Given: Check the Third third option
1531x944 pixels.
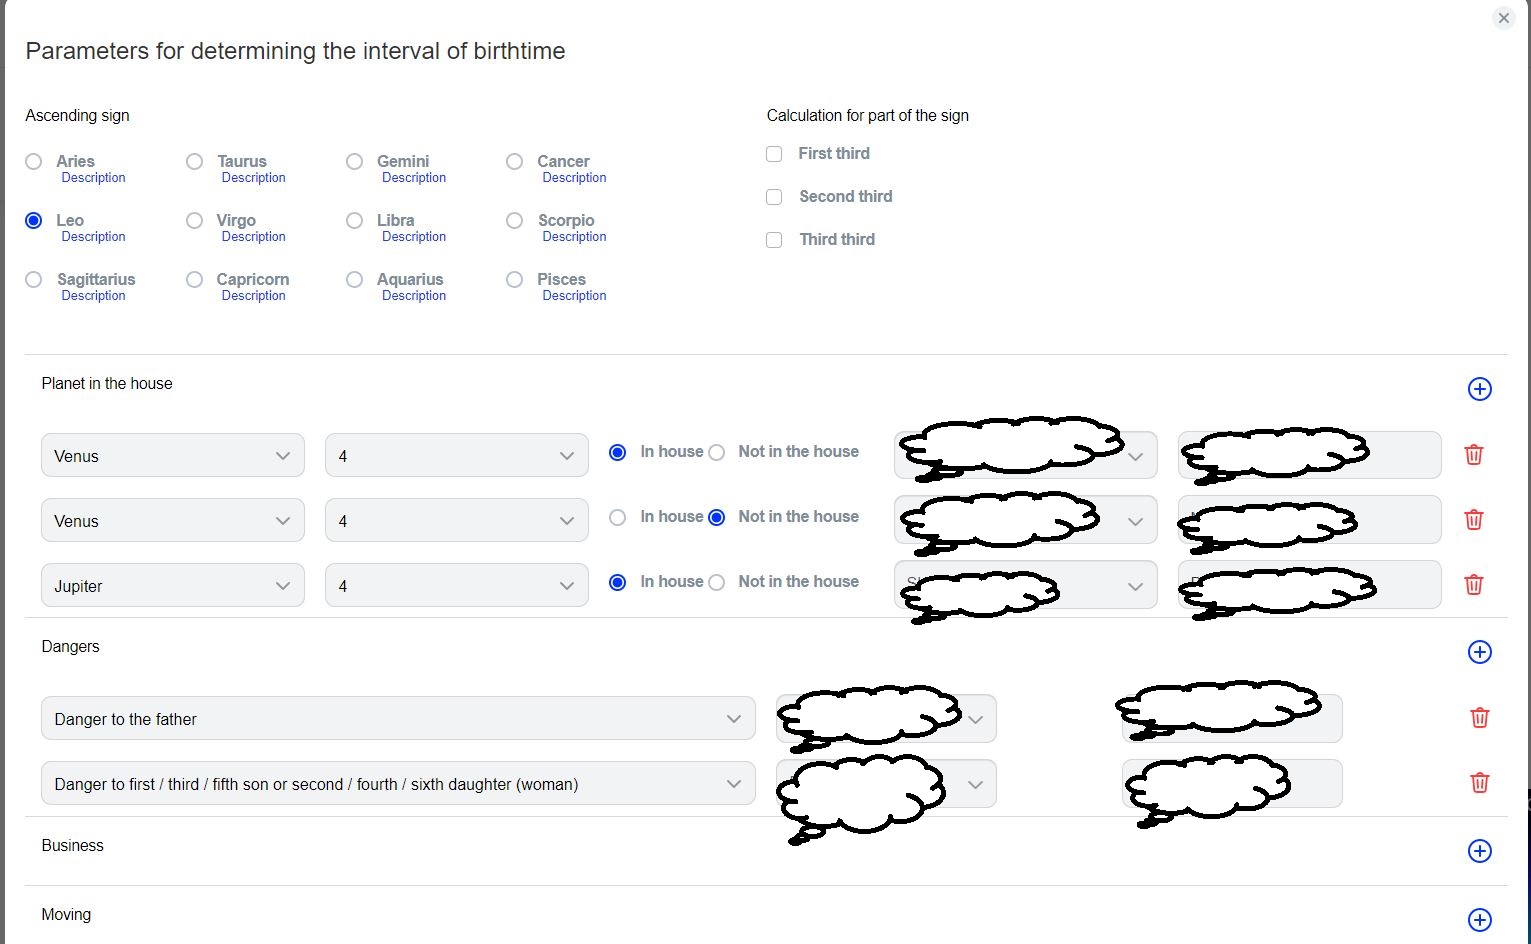Looking at the screenshot, I should point(774,240).
